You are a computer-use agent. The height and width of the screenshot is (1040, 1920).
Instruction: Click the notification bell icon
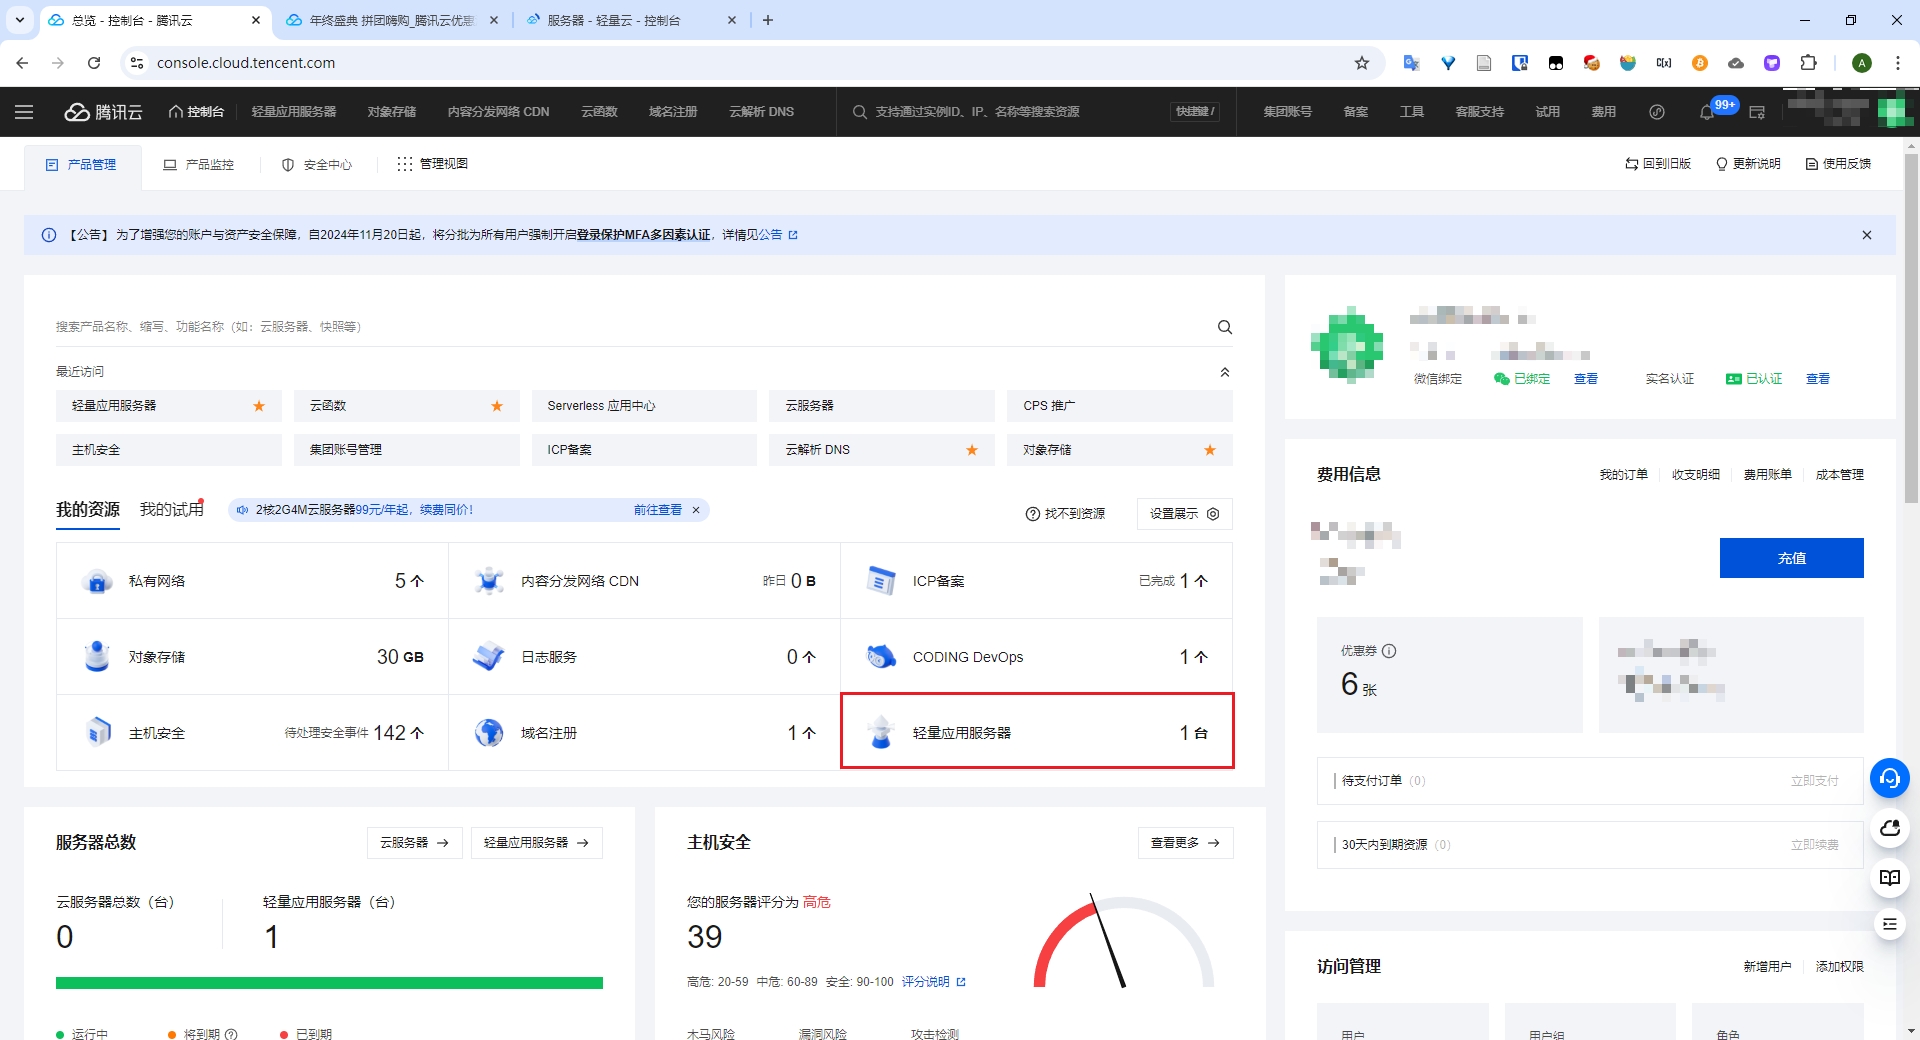click(x=1706, y=112)
